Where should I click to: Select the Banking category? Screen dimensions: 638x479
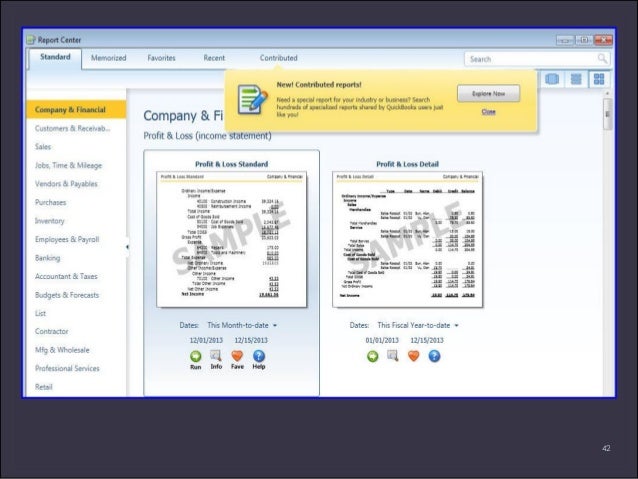coord(47,258)
